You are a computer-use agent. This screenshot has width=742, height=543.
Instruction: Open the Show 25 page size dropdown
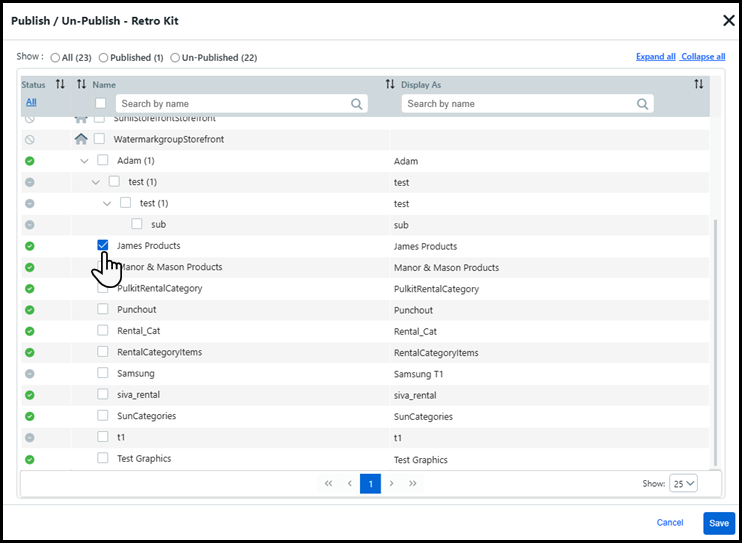(684, 483)
